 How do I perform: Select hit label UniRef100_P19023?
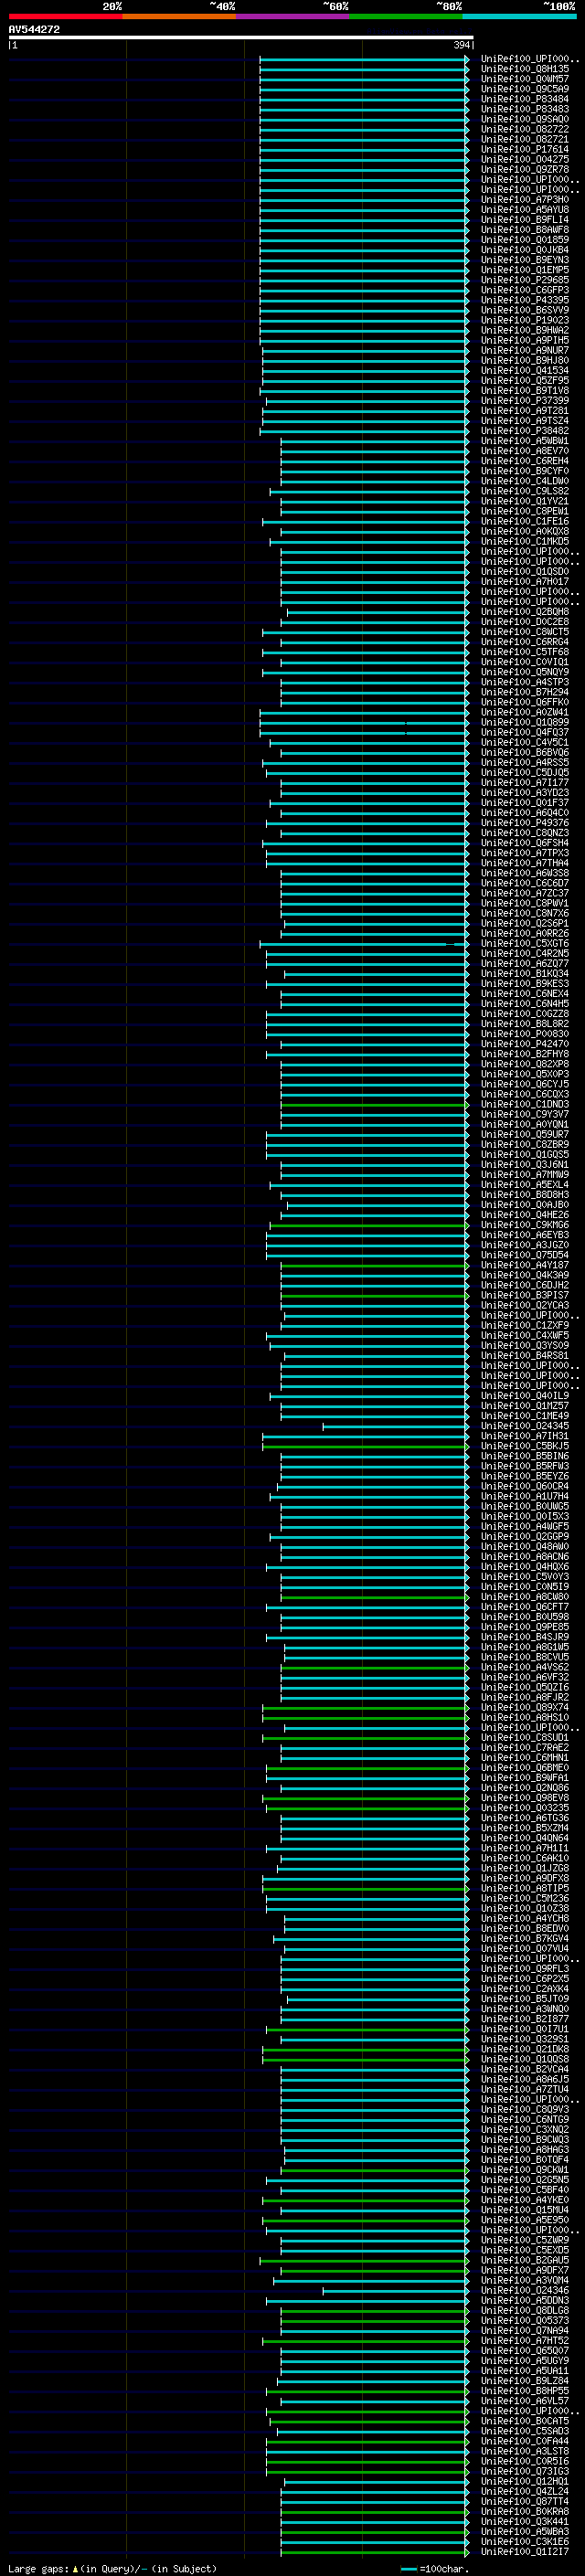pyautogui.click(x=525, y=320)
